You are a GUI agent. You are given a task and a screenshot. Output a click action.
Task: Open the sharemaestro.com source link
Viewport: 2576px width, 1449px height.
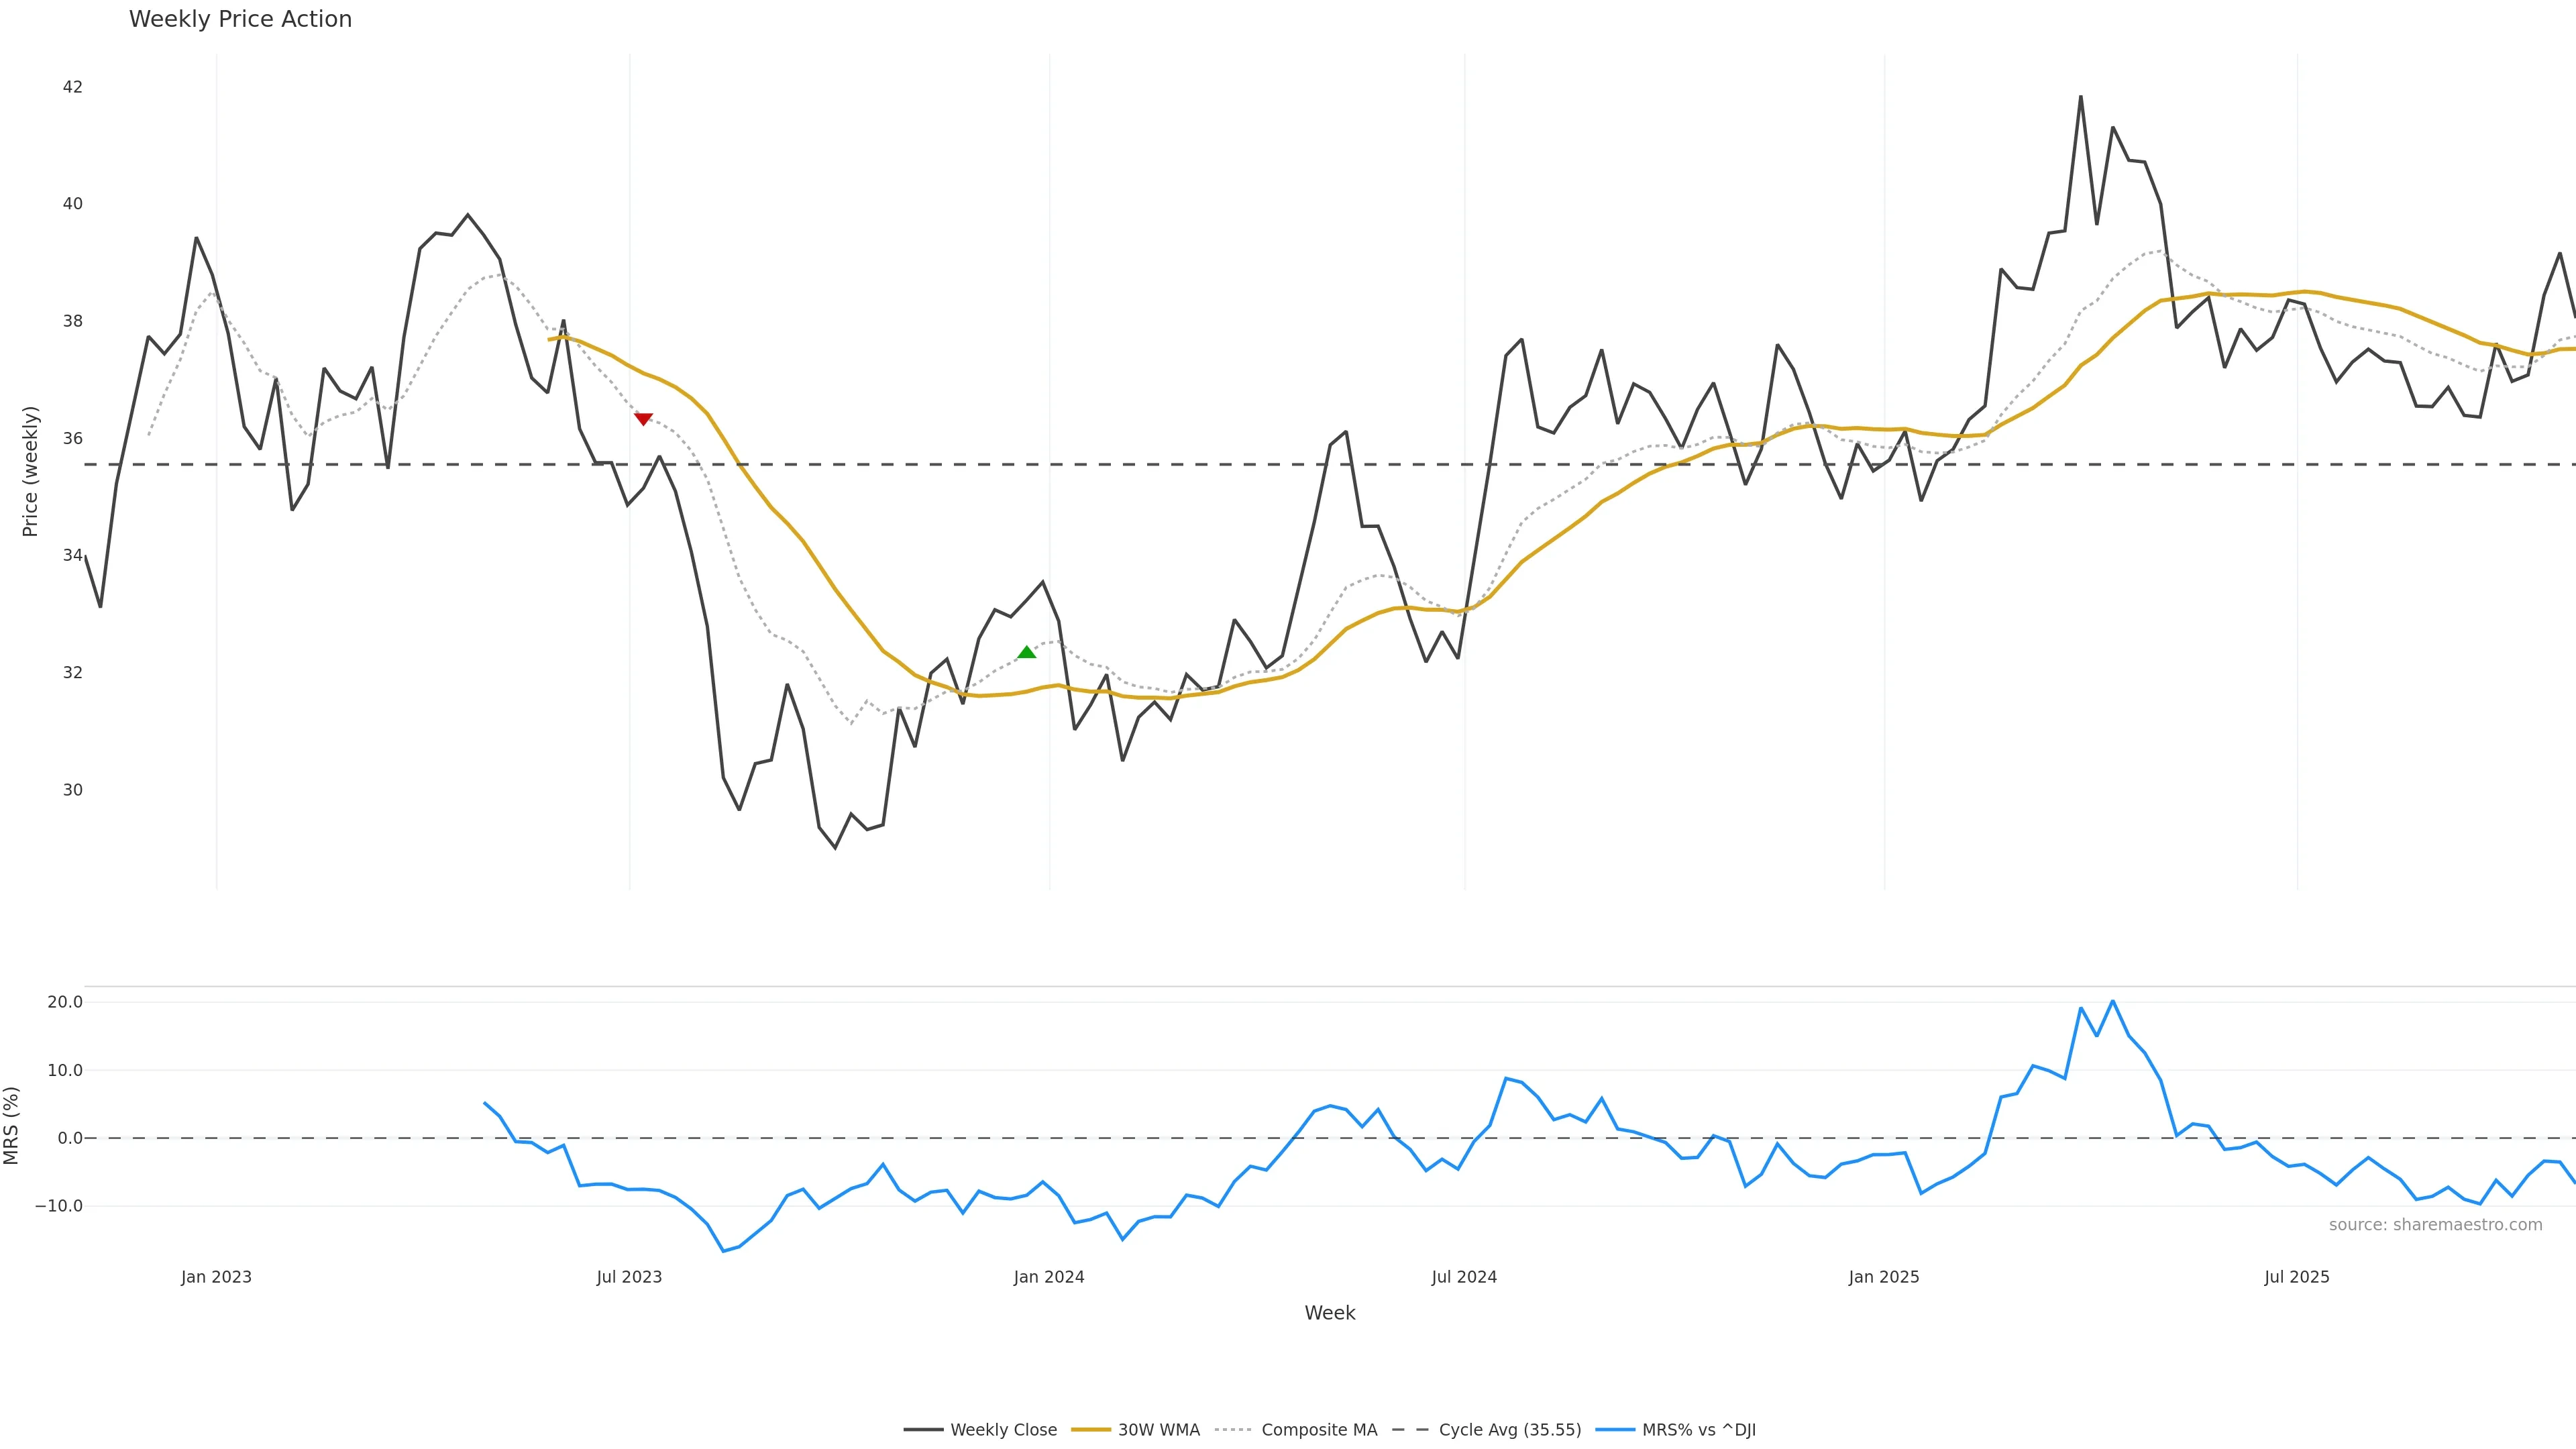[x=2435, y=1225]
